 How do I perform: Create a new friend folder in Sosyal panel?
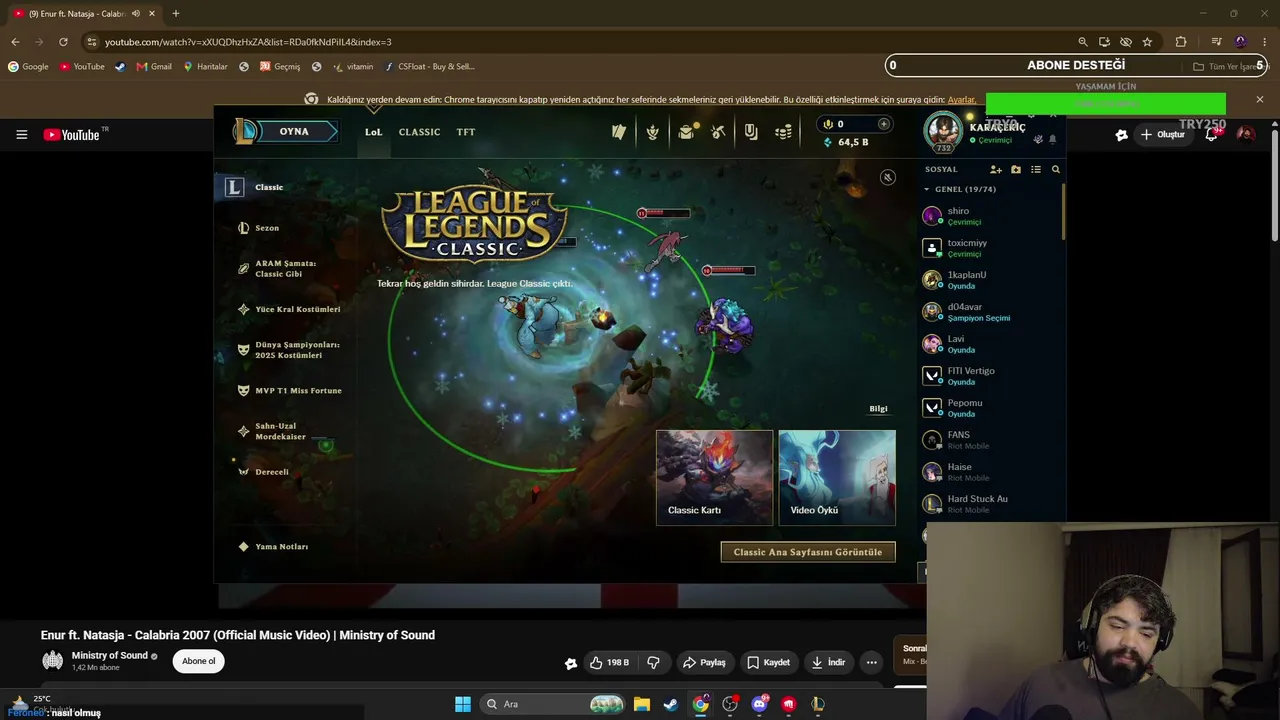tap(1016, 170)
